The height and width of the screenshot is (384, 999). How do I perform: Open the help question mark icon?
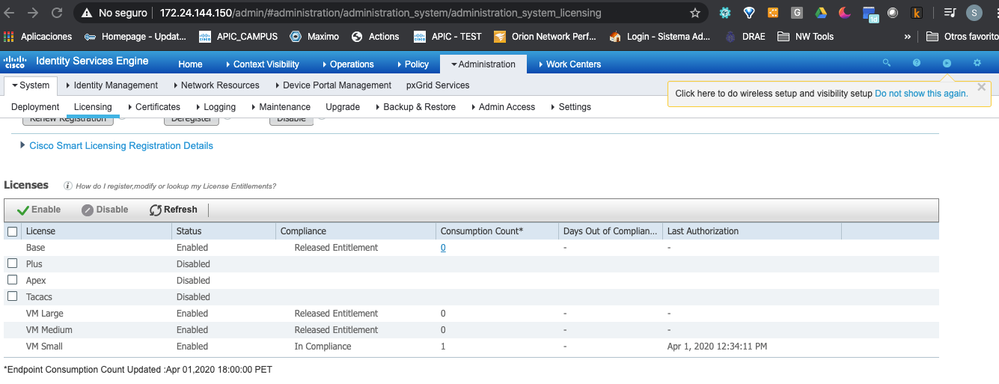pos(917,63)
